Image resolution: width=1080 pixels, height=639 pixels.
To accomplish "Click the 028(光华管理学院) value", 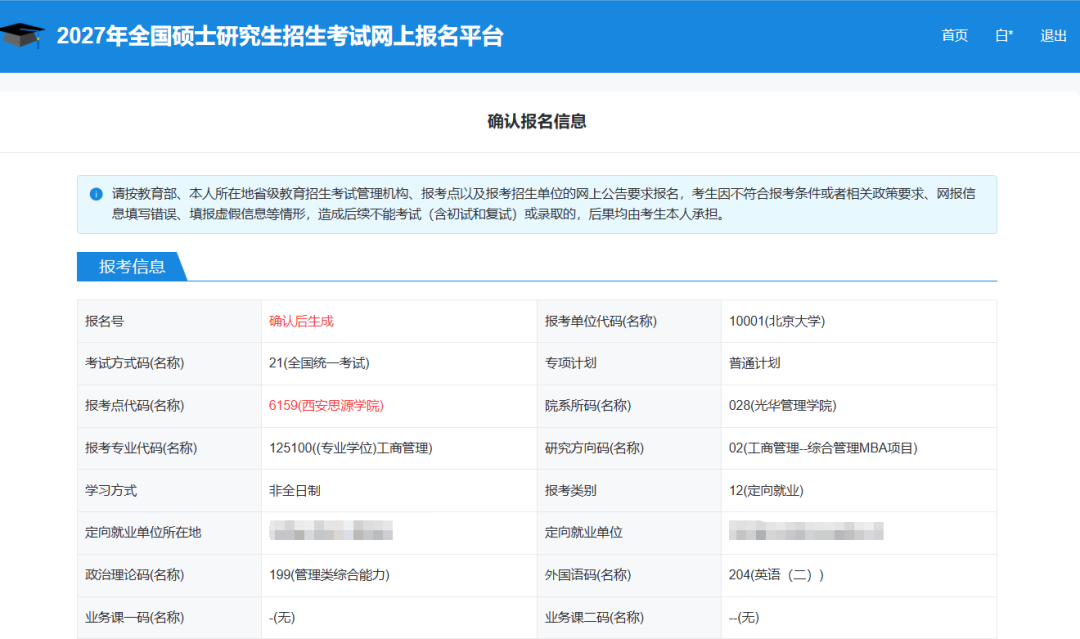I will [782, 406].
